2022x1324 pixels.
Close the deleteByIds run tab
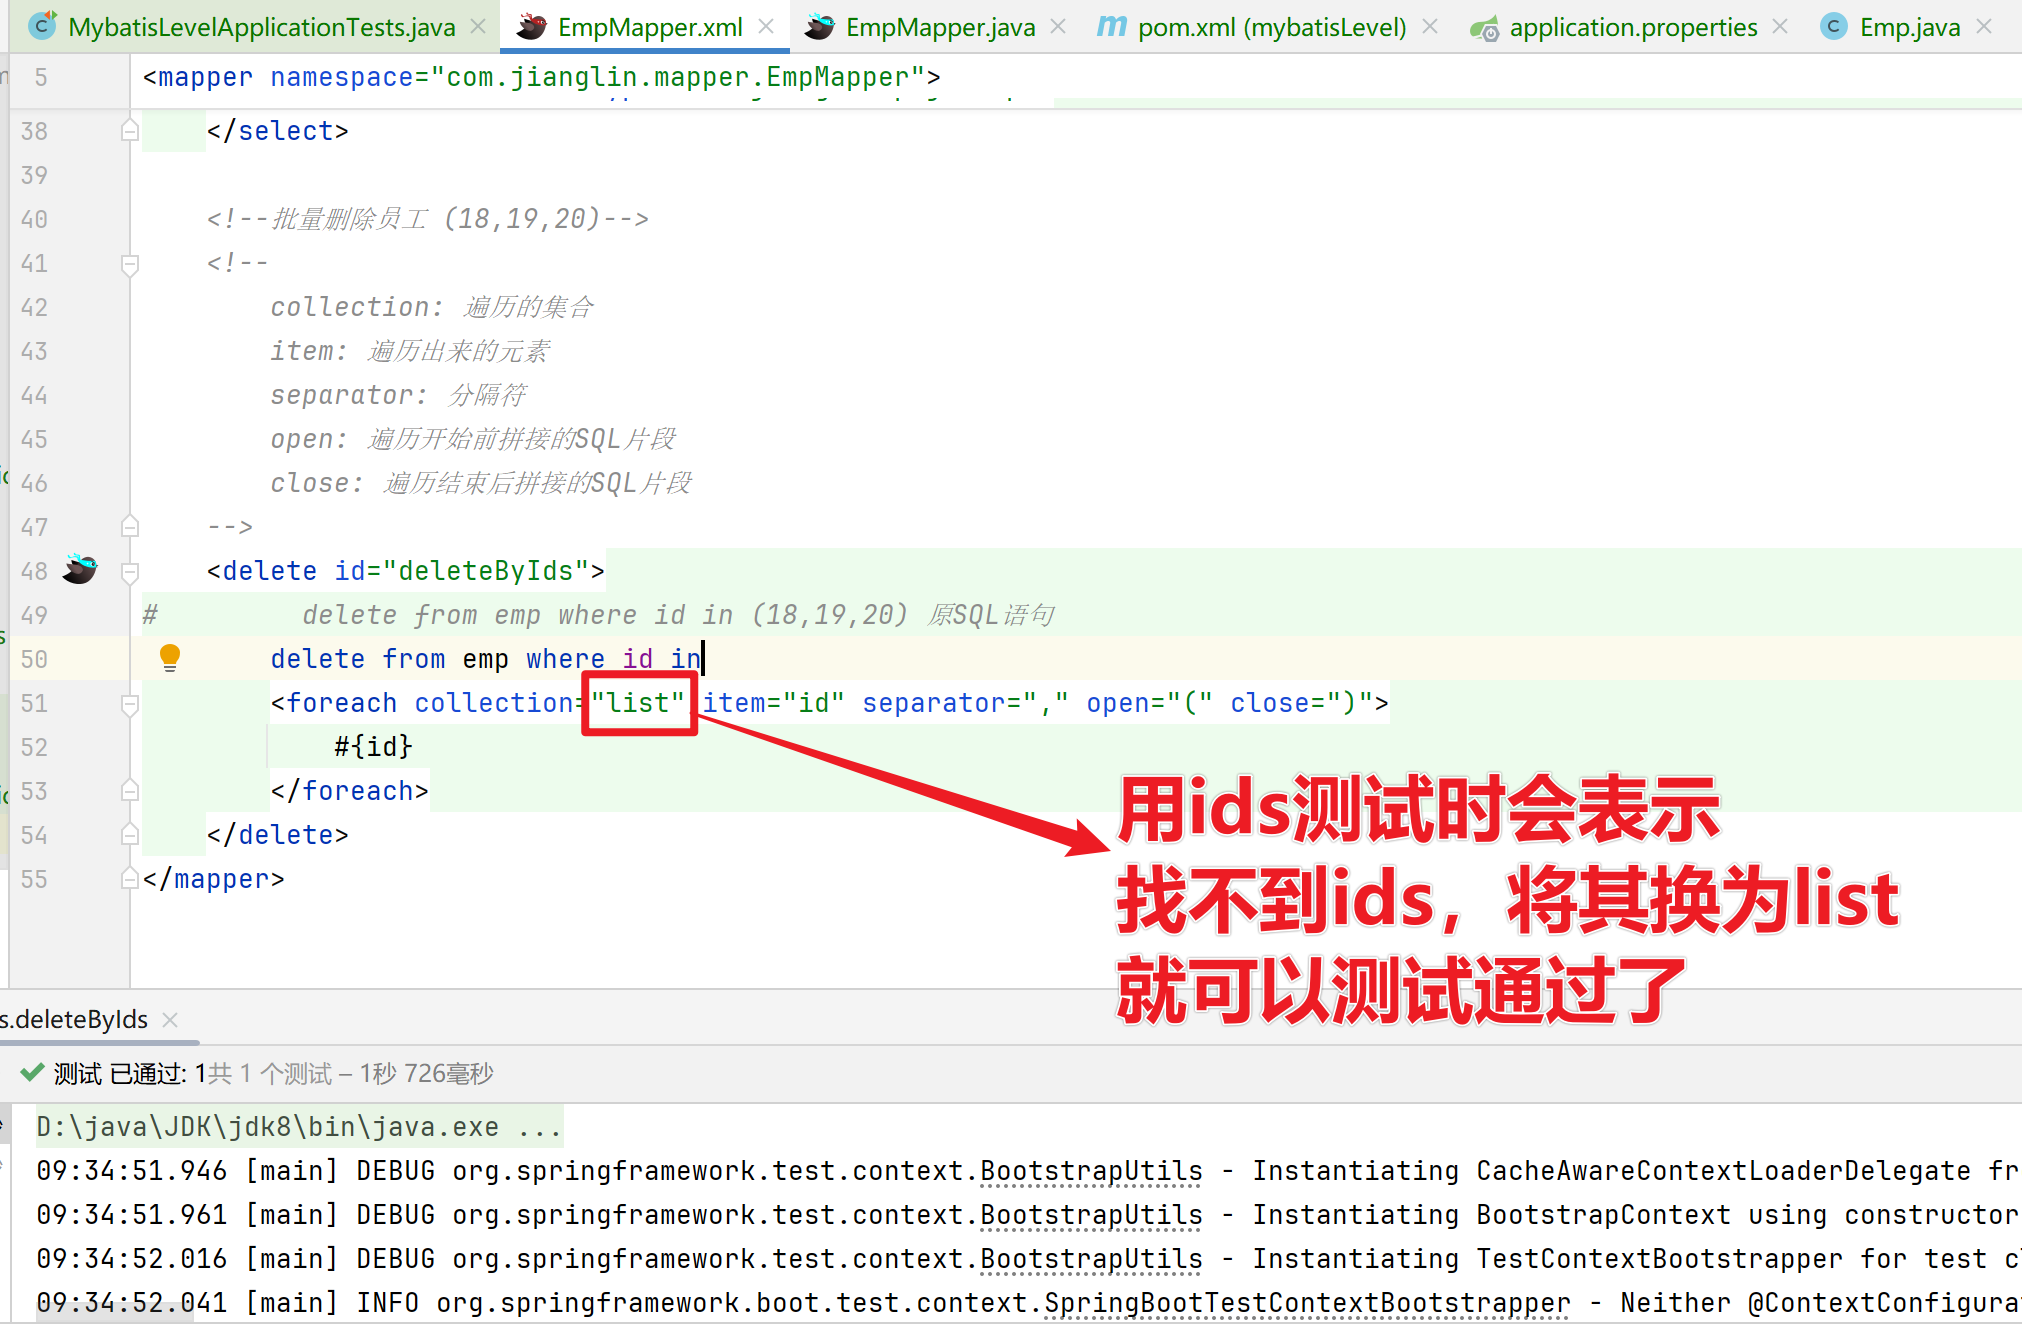point(170,1019)
